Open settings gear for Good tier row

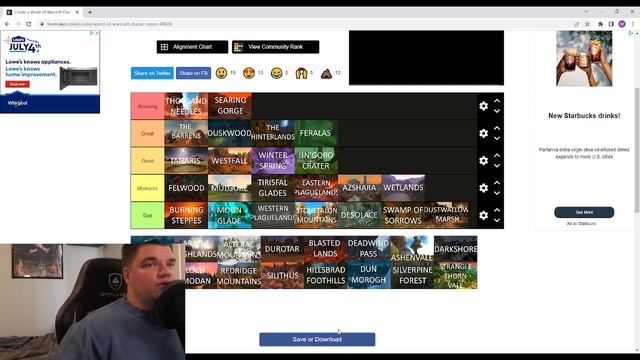483,161
